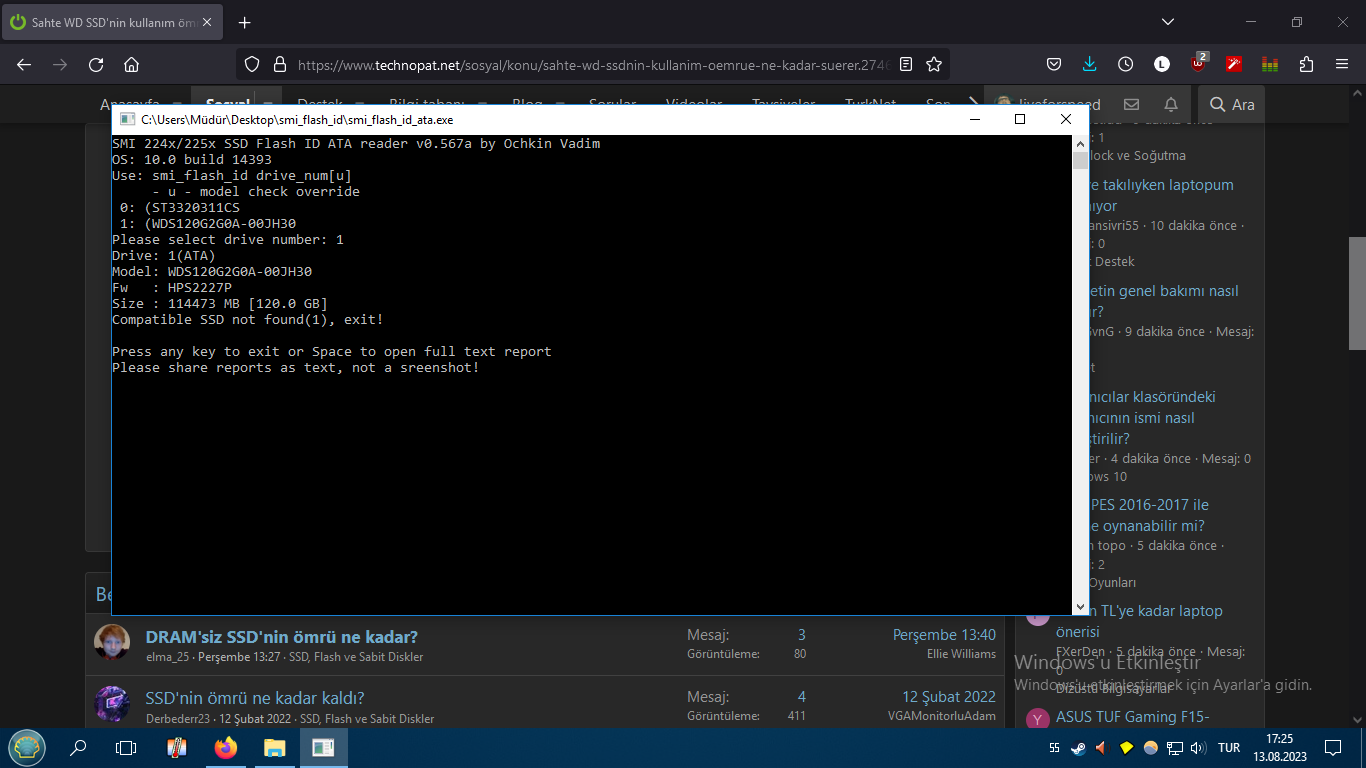Switch to the console app on taskbar

323,748
